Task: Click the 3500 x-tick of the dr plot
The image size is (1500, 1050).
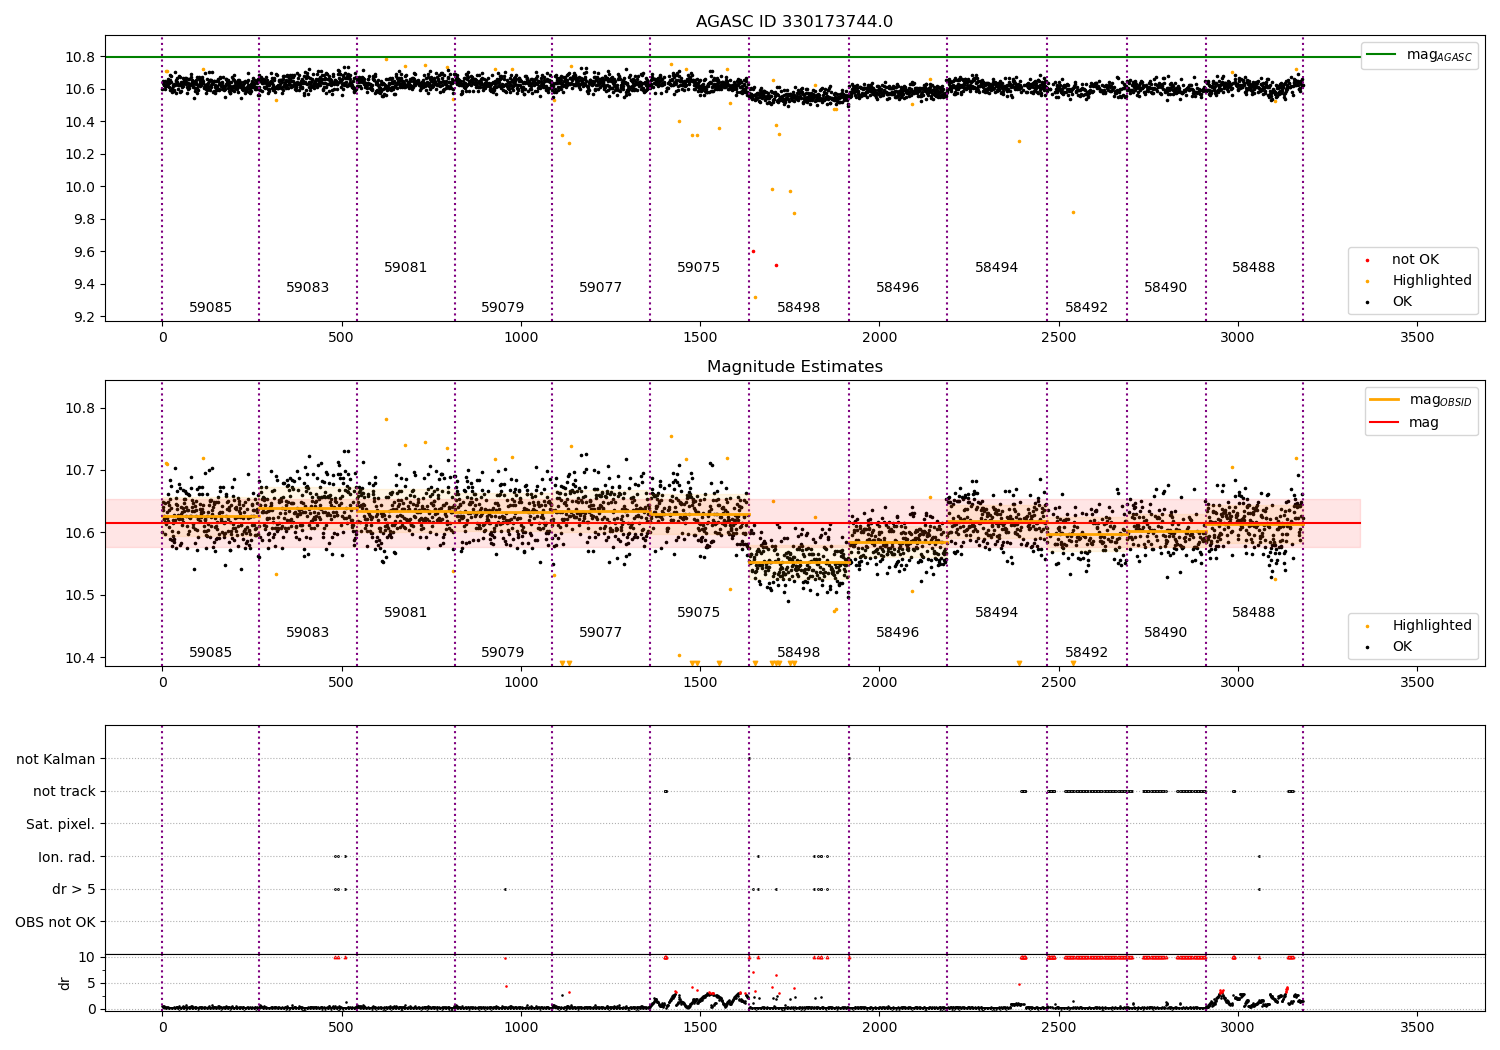Action: point(1417,1027)
